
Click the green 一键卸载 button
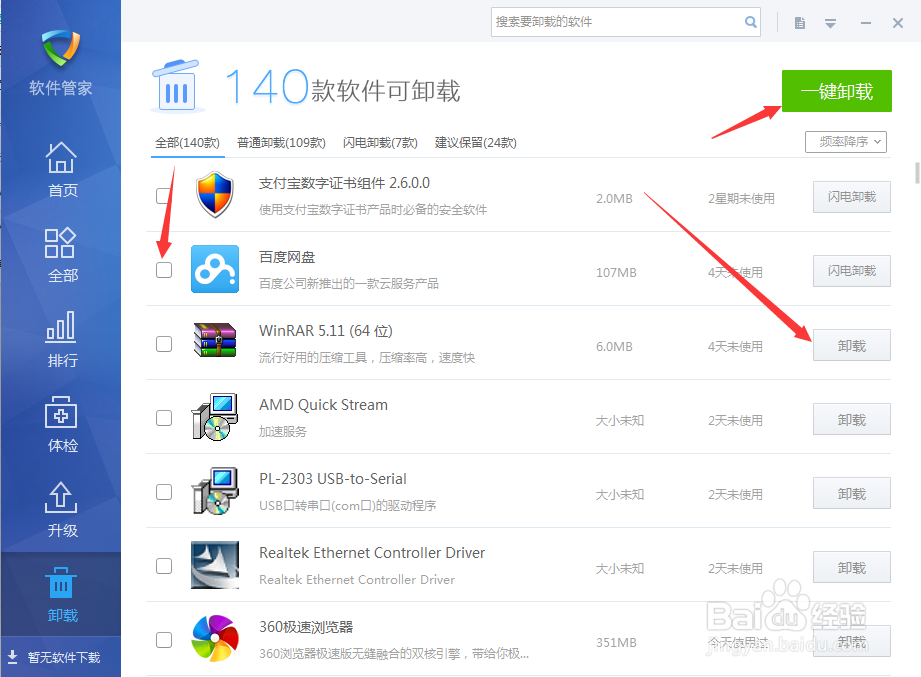[836, 90]
